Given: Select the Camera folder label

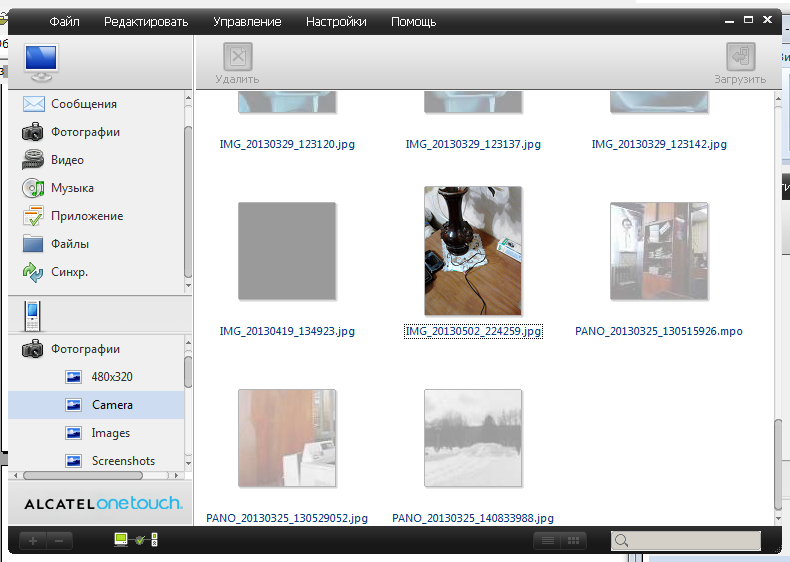Looking at the screenshot, I should 112,405.
